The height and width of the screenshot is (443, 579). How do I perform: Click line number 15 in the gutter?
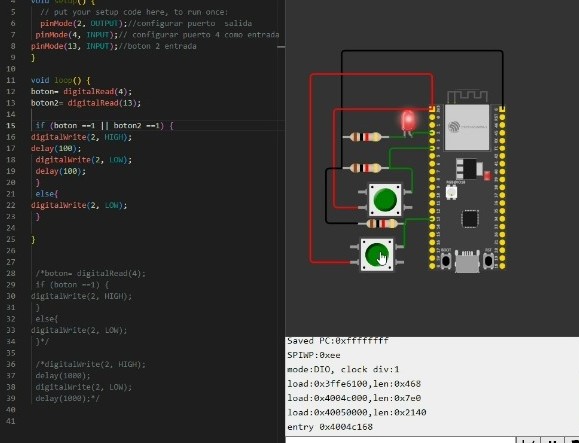pos(10,126)
